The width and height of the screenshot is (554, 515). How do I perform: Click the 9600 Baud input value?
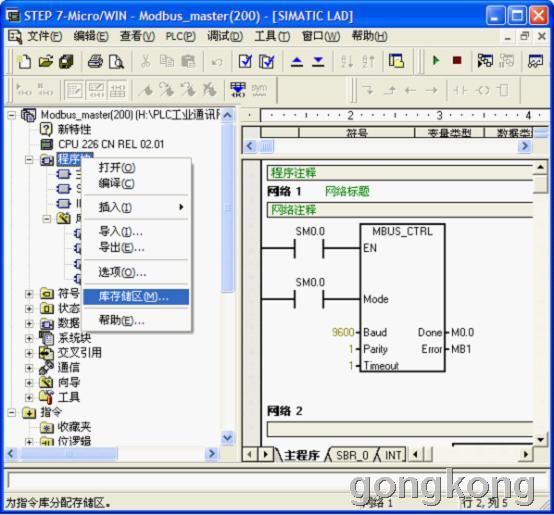coord(343,332)
